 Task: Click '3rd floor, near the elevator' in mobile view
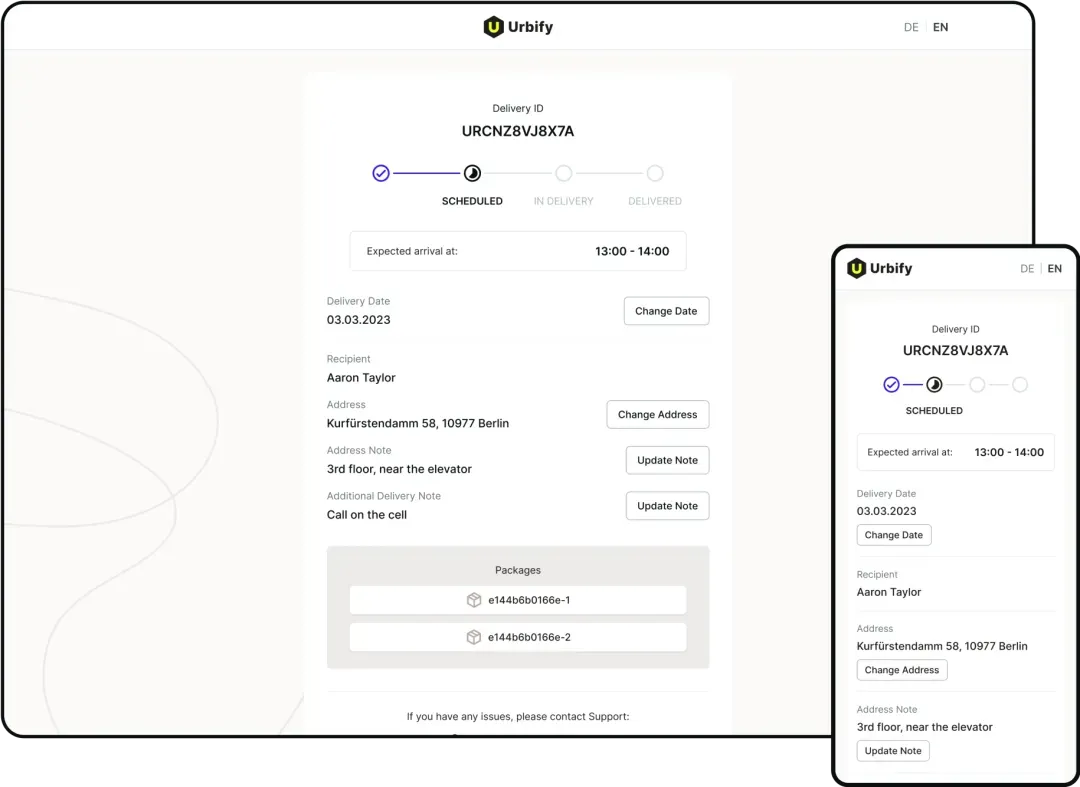[924, 727]
